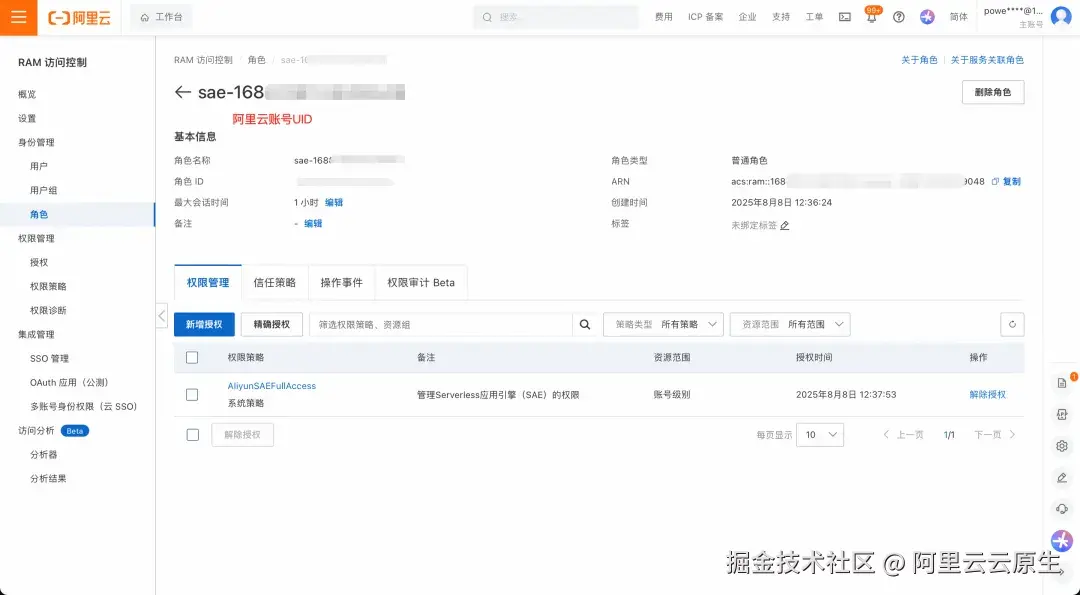The width and height of the screenshot is (1080, 595).
Task: Open the 策略类型 所有策略 dropdown
Action: point(663,324)
